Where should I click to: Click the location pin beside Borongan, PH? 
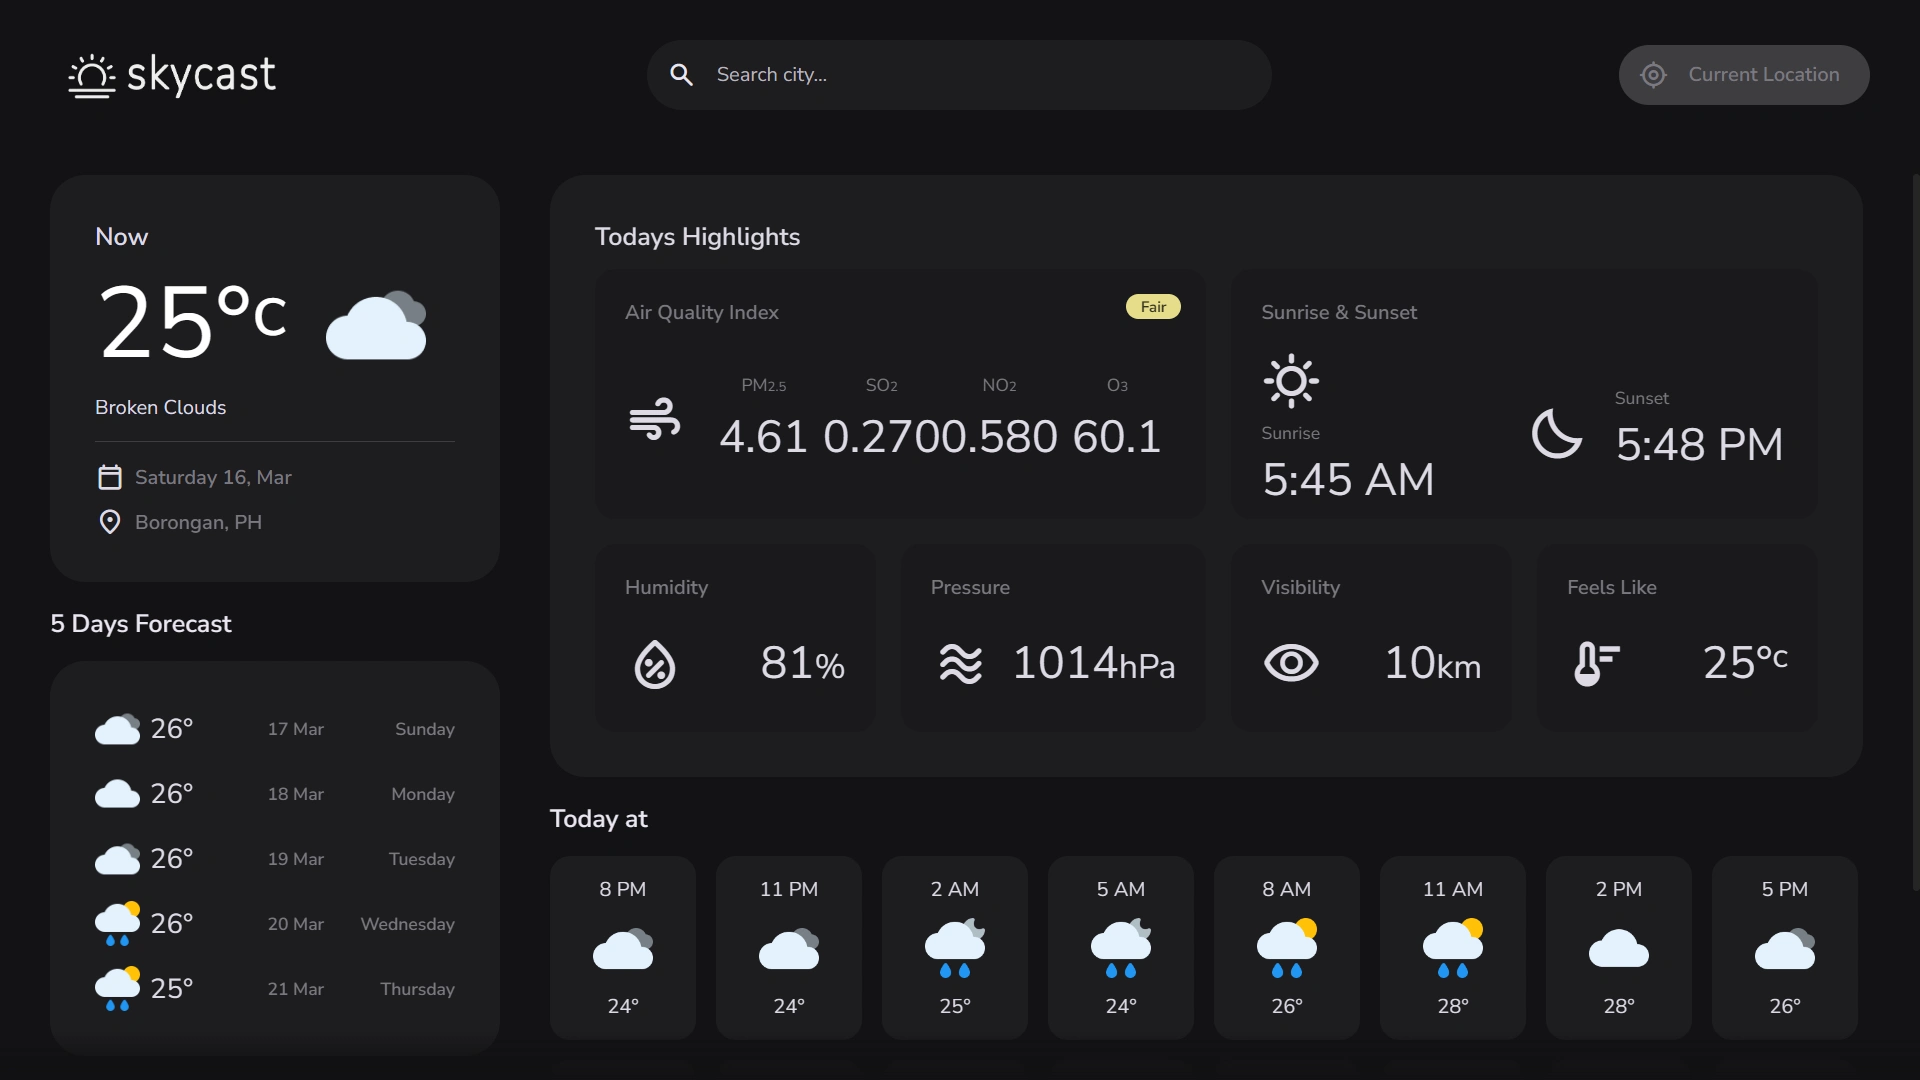pyautogui.click(x=110, y=522)
